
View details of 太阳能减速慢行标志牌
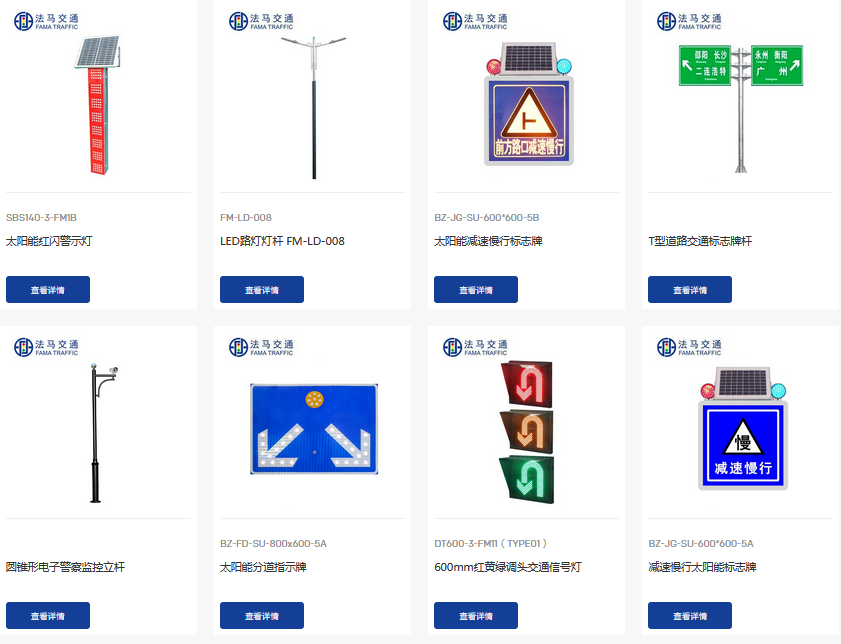[x=476, y=290]
